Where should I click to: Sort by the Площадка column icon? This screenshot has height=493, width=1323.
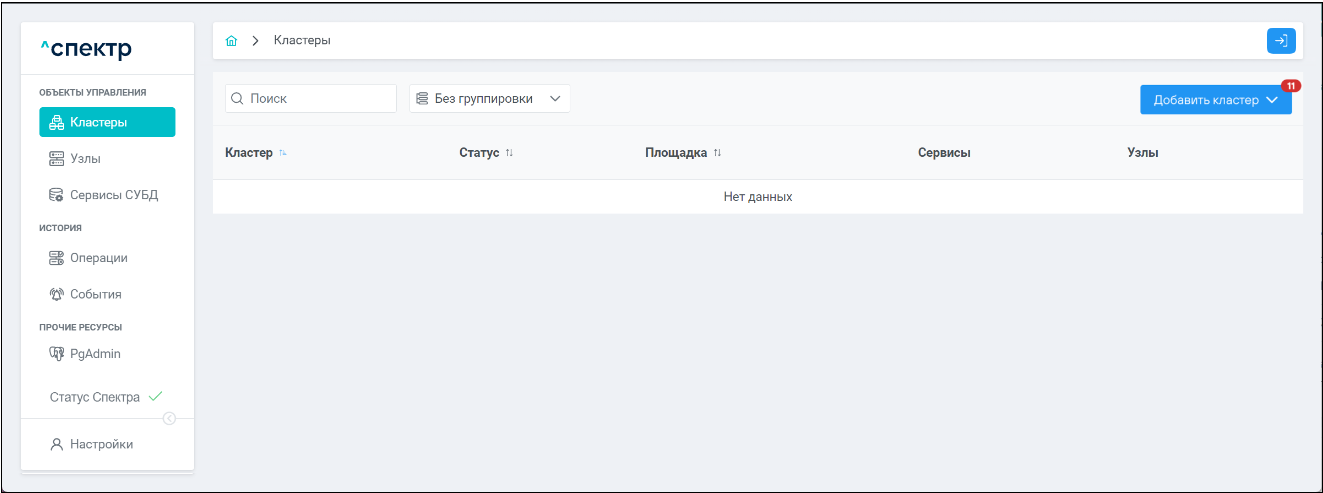pyautogui.click(x=717, y=153)
